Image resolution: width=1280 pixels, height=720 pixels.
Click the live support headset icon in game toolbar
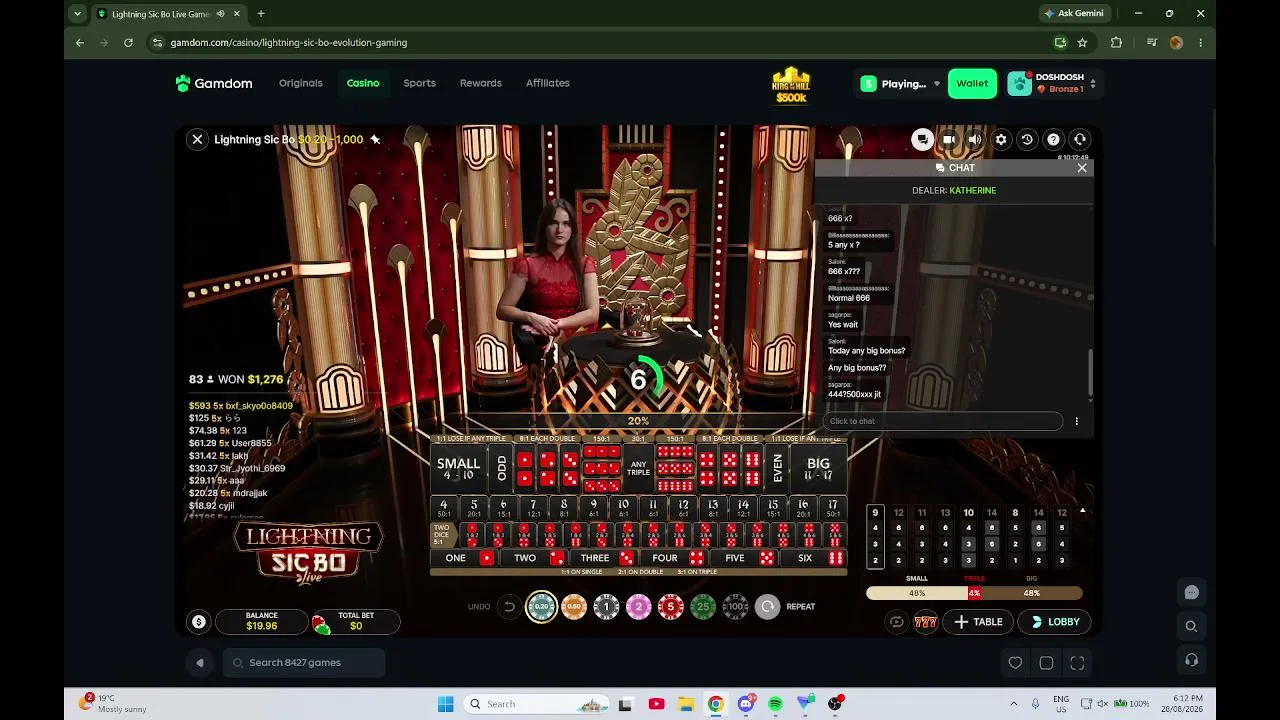pyautogui.click(x=1079, y=139)
